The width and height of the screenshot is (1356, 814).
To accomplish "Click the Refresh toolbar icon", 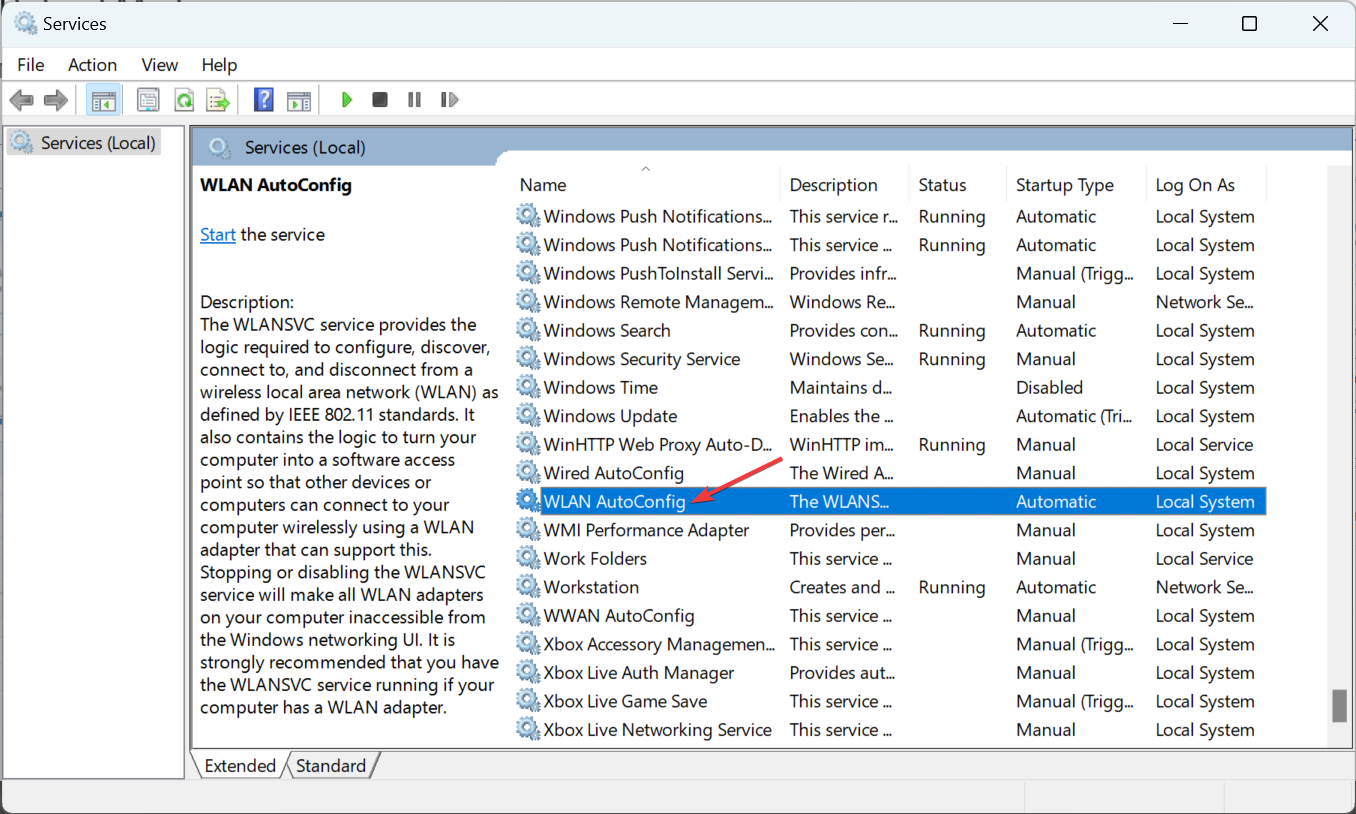I will [184, 100].
